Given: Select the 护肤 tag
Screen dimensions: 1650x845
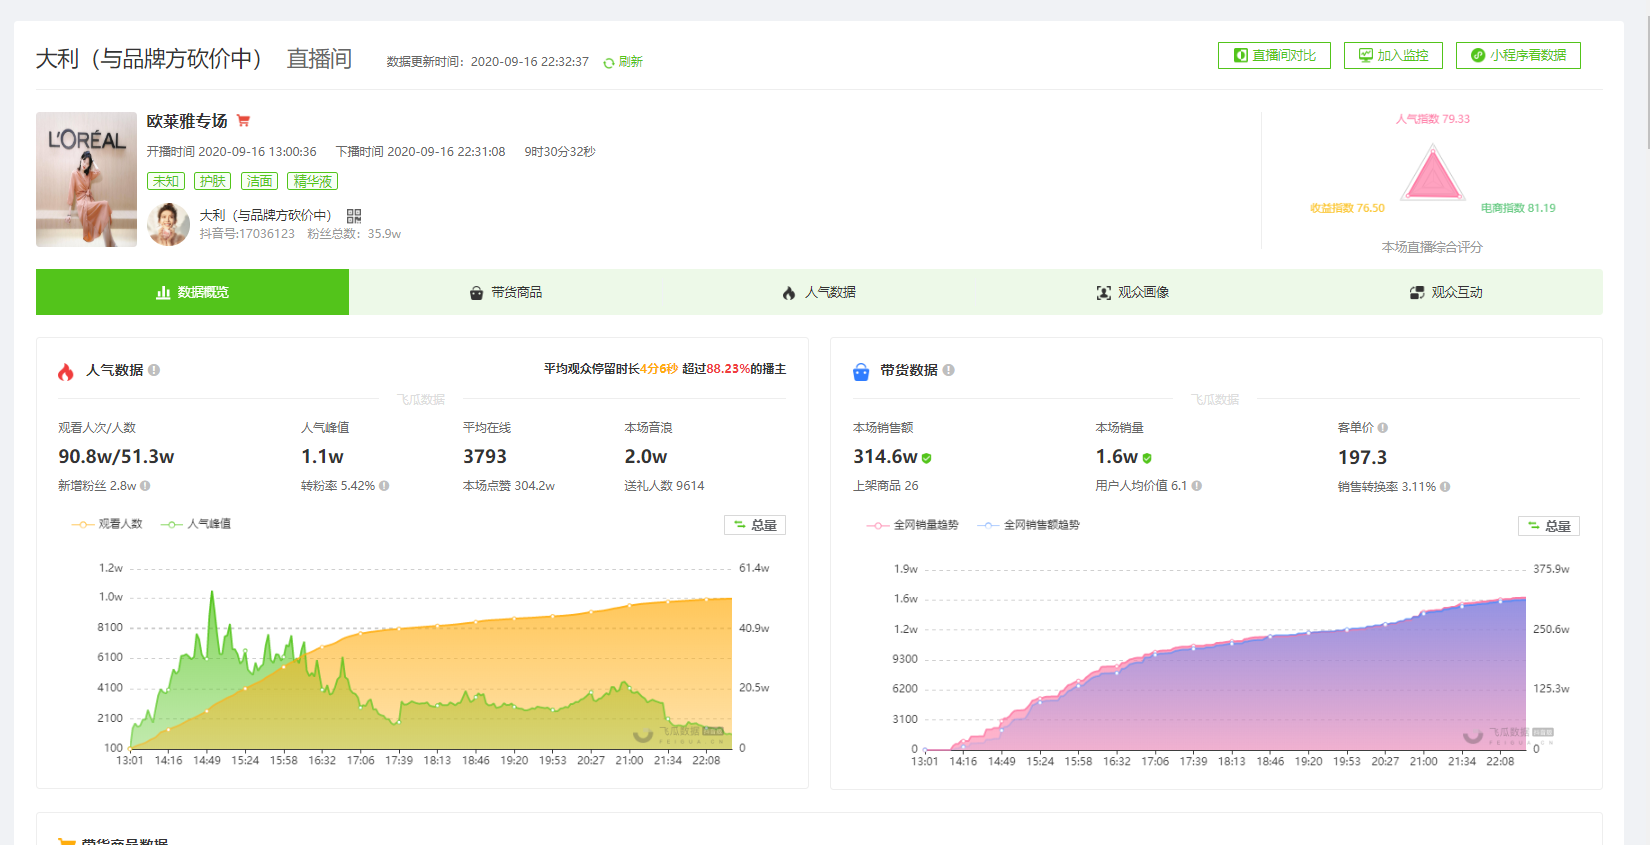Looking at the screenshot, I should [212, 181].
